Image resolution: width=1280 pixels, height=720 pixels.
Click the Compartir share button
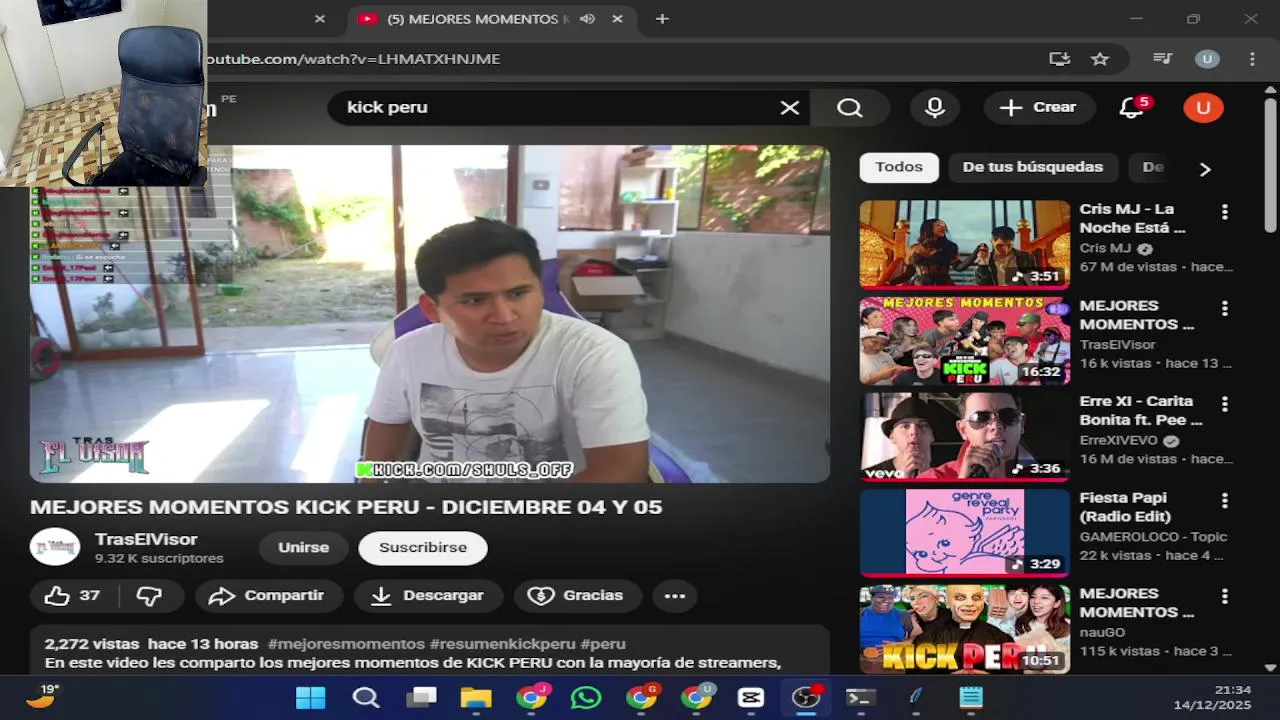click(x=269, y=595)
